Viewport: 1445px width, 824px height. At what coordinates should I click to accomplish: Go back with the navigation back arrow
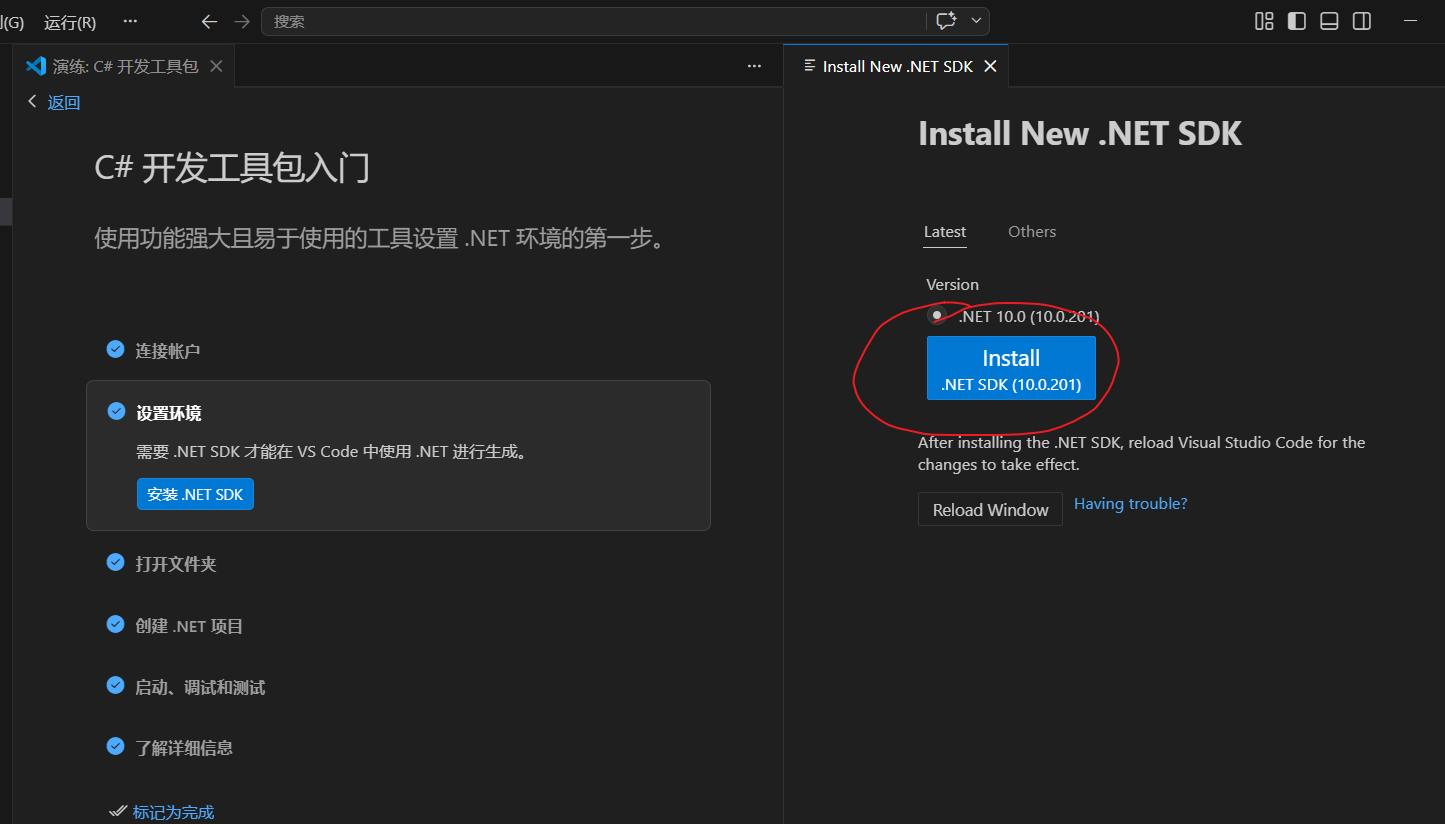click(x=209, y=21)
